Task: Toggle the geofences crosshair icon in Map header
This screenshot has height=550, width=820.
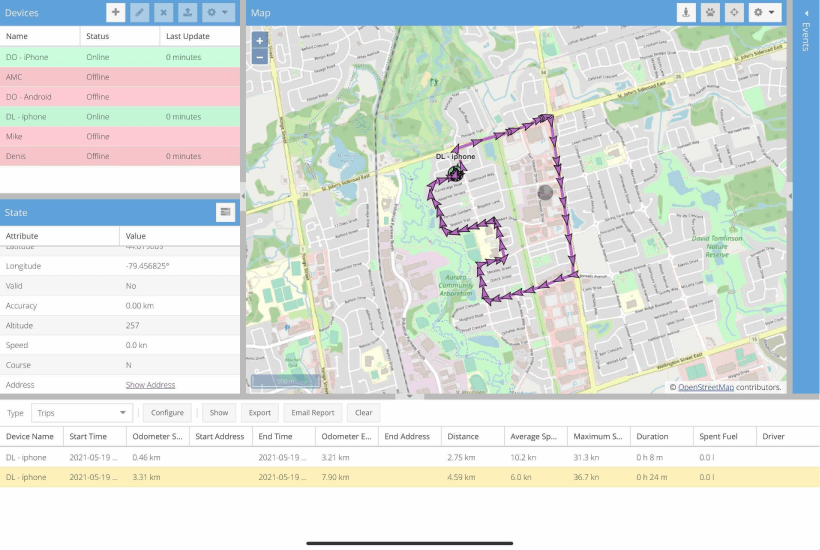Action: click(735, 13)
